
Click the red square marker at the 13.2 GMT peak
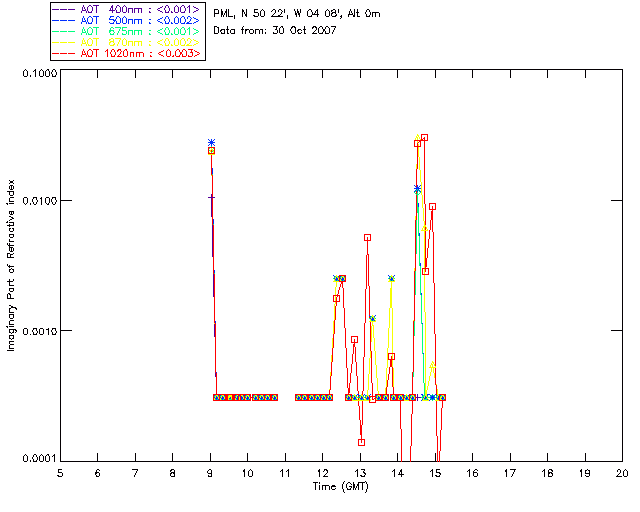367,238
